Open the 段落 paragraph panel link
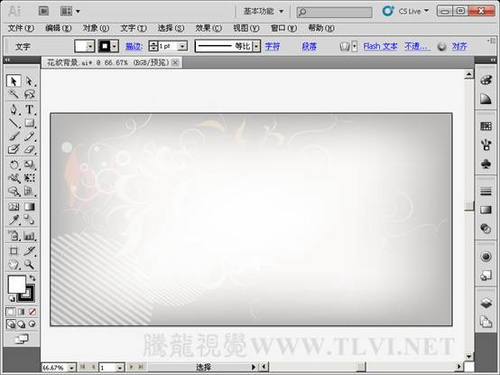This screenshot has height=375, width=500. point(309,46)
